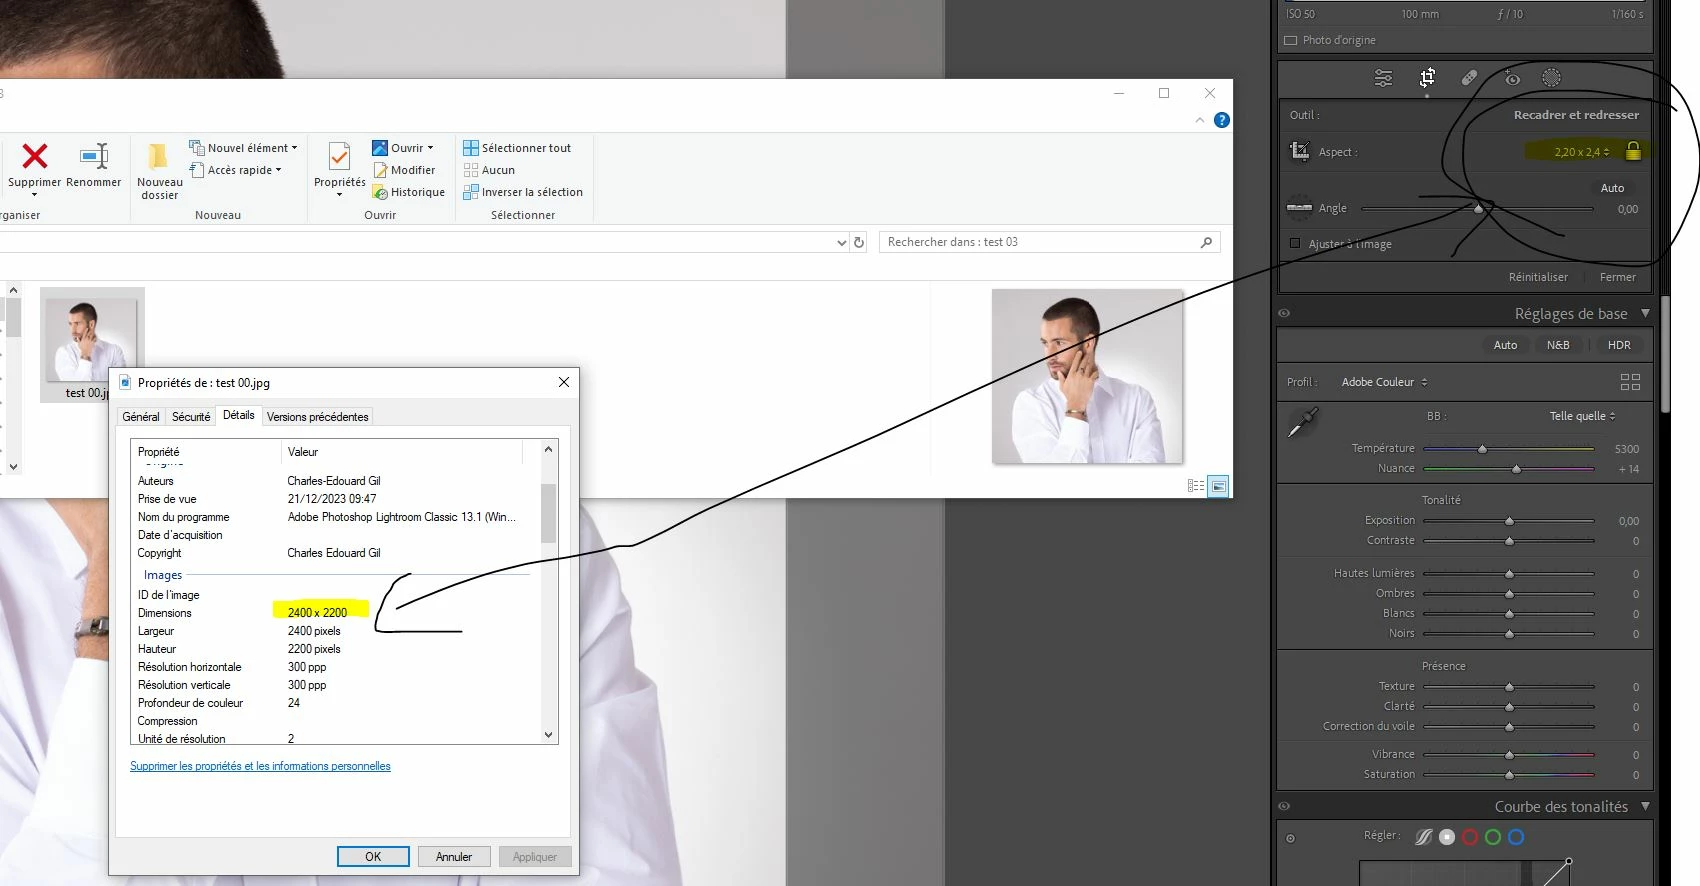1700x886 pixels.
Task: Click the refresh icon beside address bar
Action: click(x=858, y=242)
